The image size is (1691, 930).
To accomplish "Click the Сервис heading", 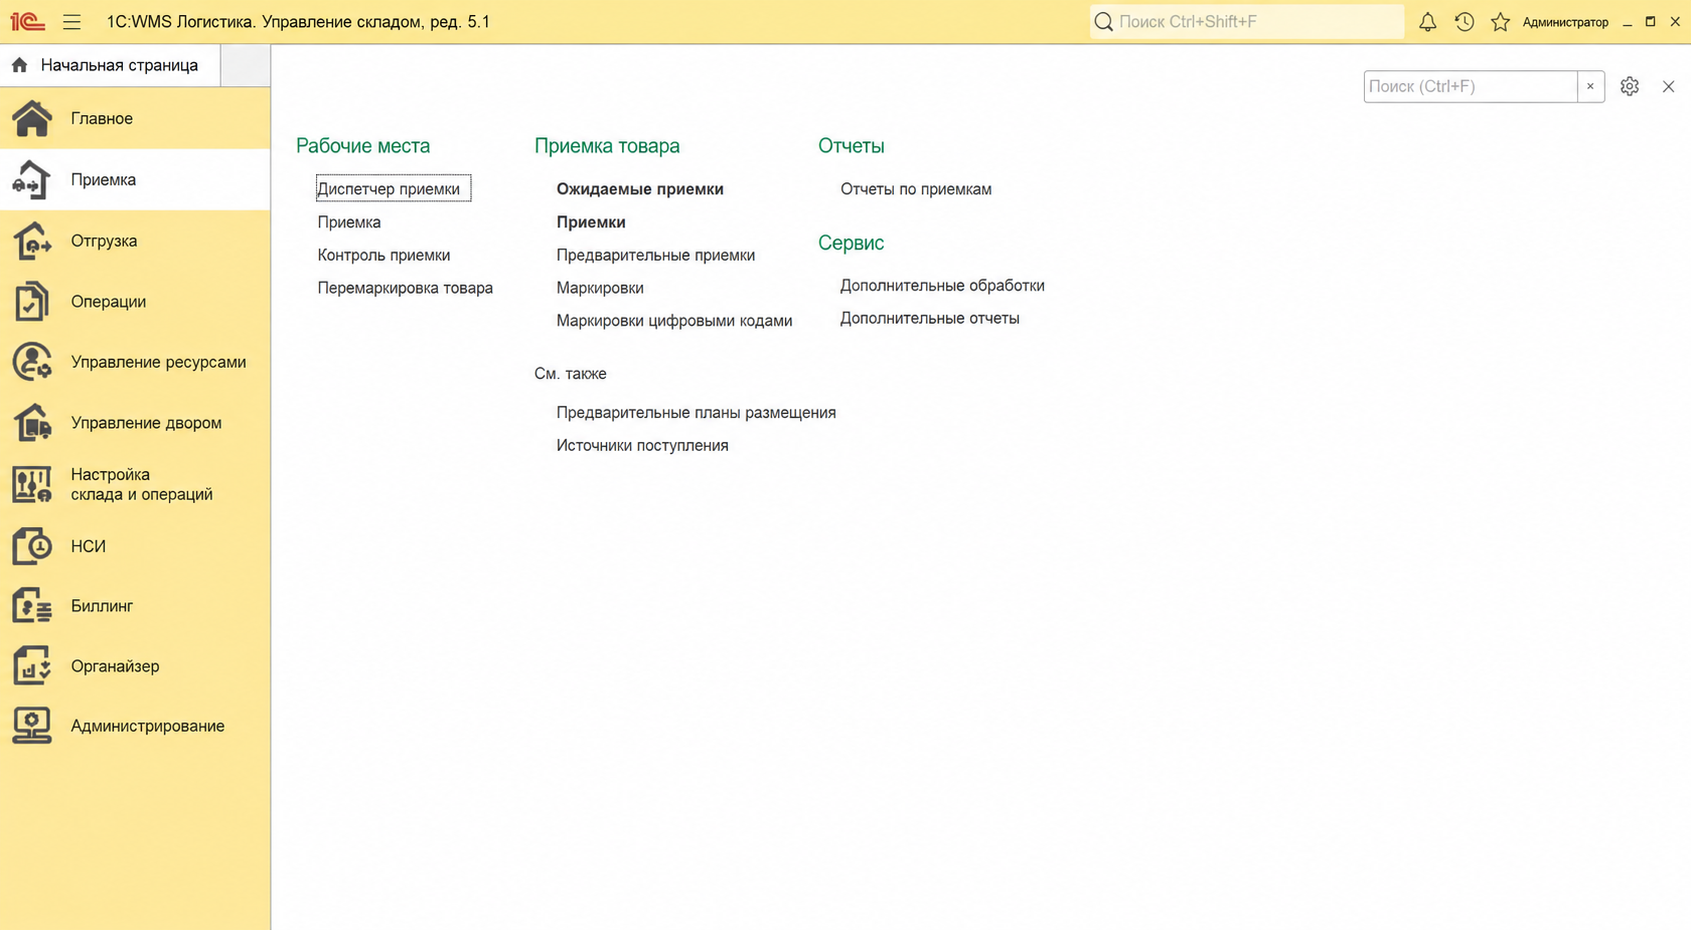I will (851, 243).
